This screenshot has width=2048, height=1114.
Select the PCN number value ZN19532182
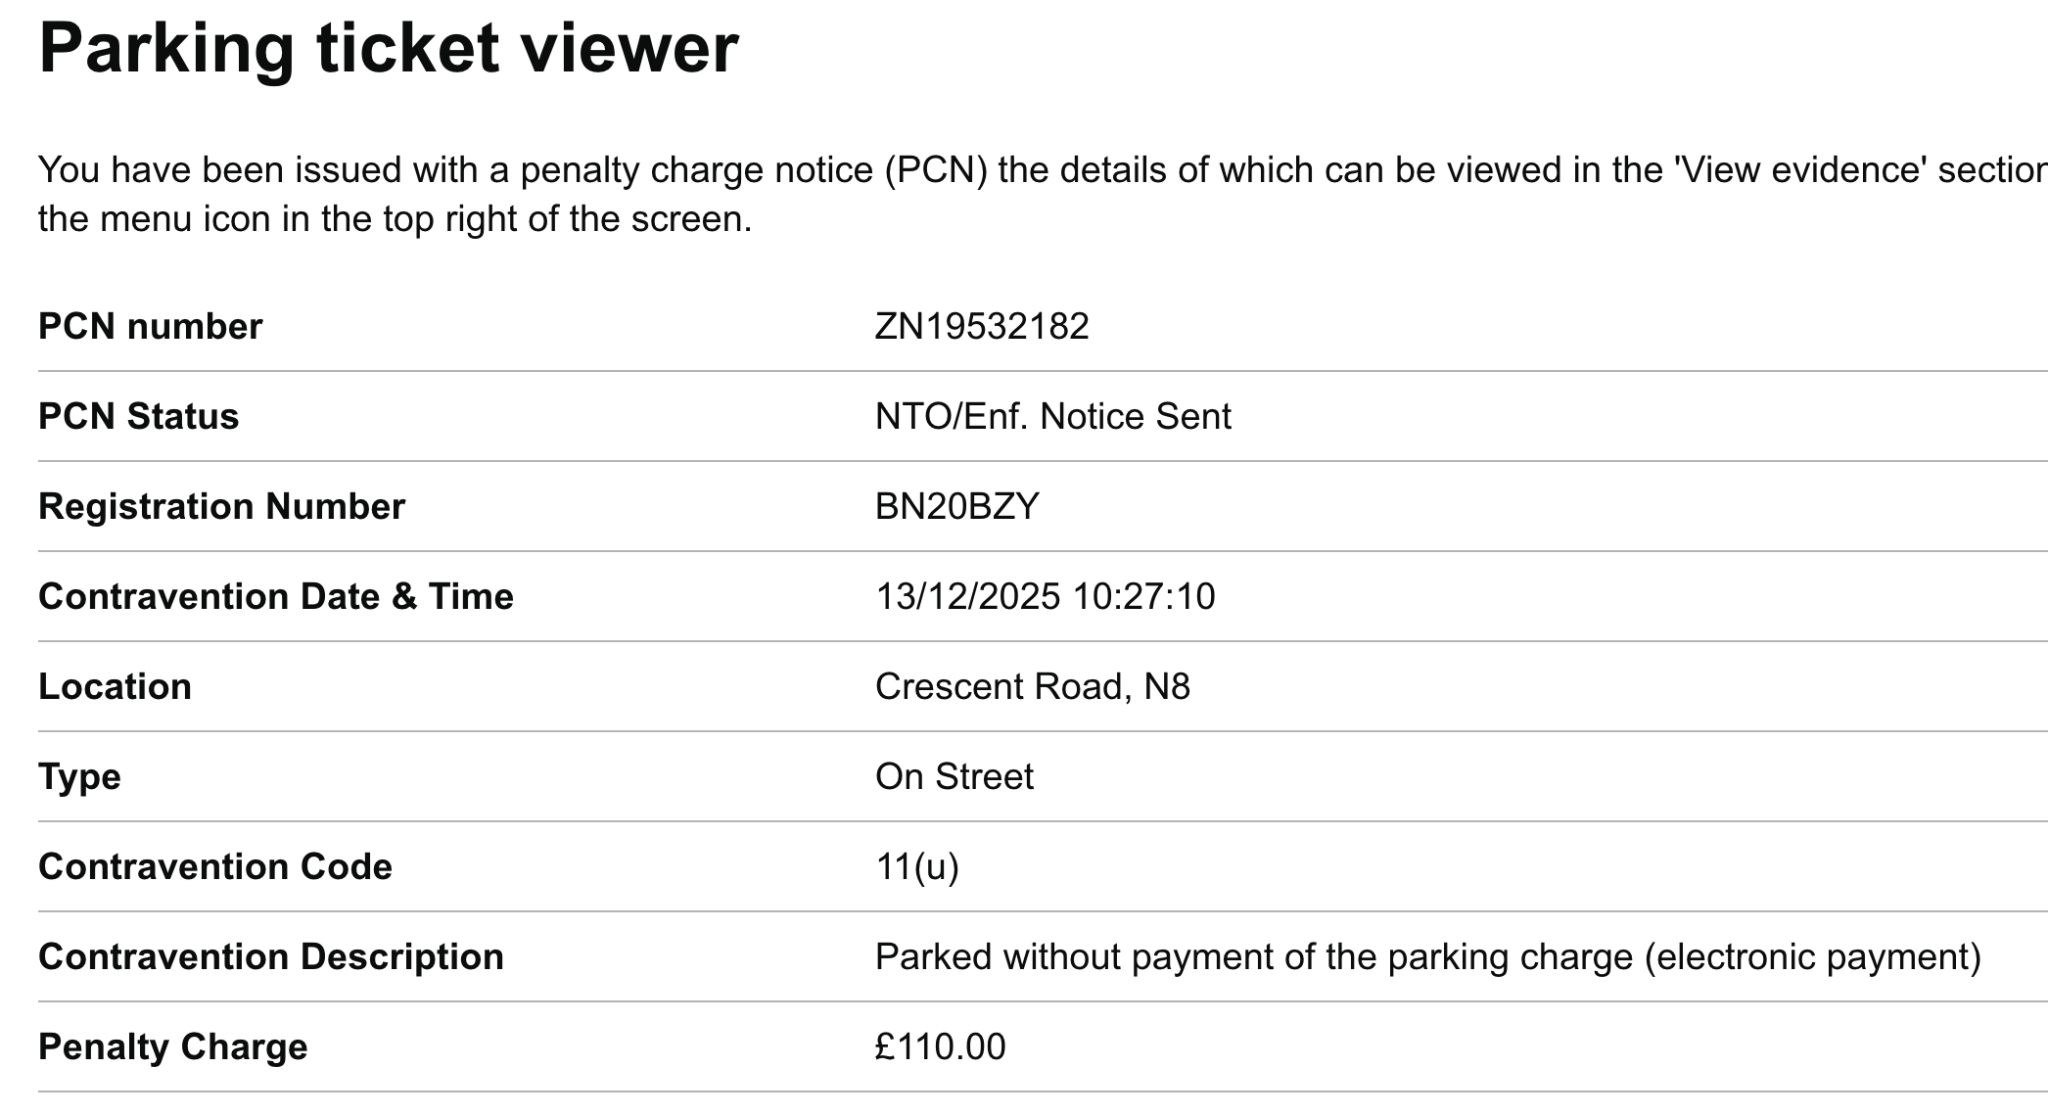[x=981, y=327]
